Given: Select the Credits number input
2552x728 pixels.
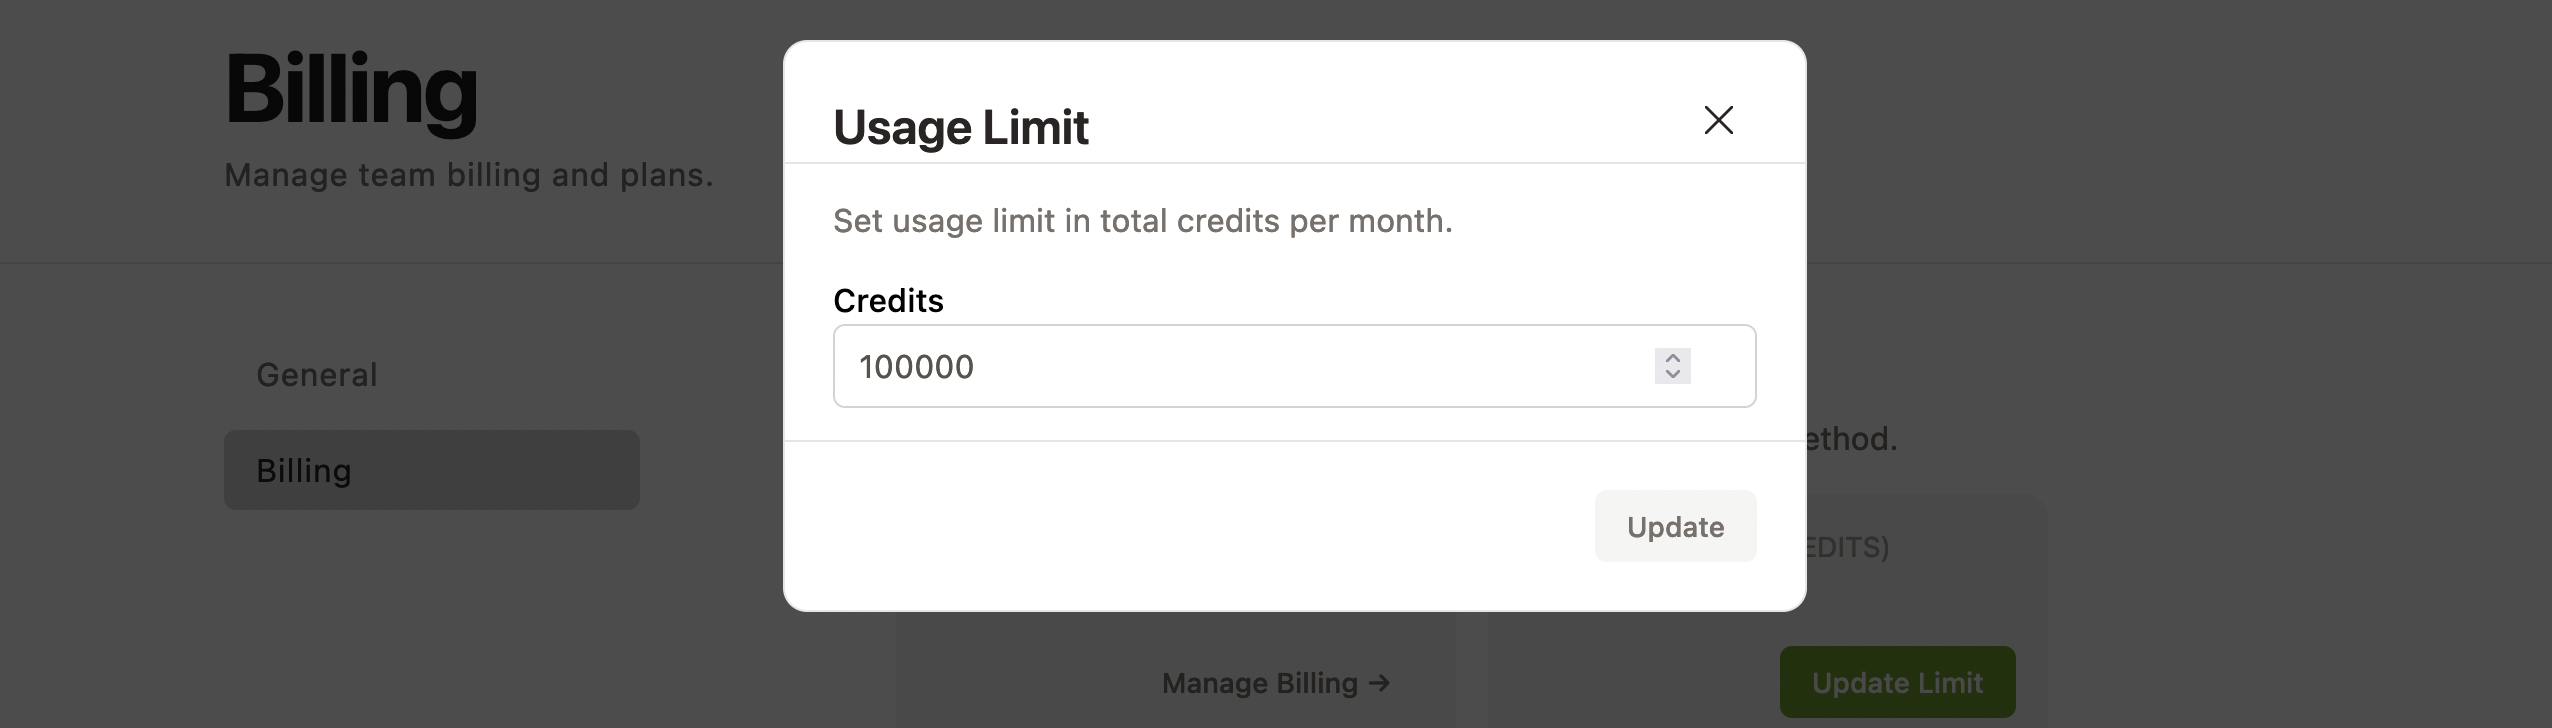Looking at the screenshot, I should coord(1200,366).
